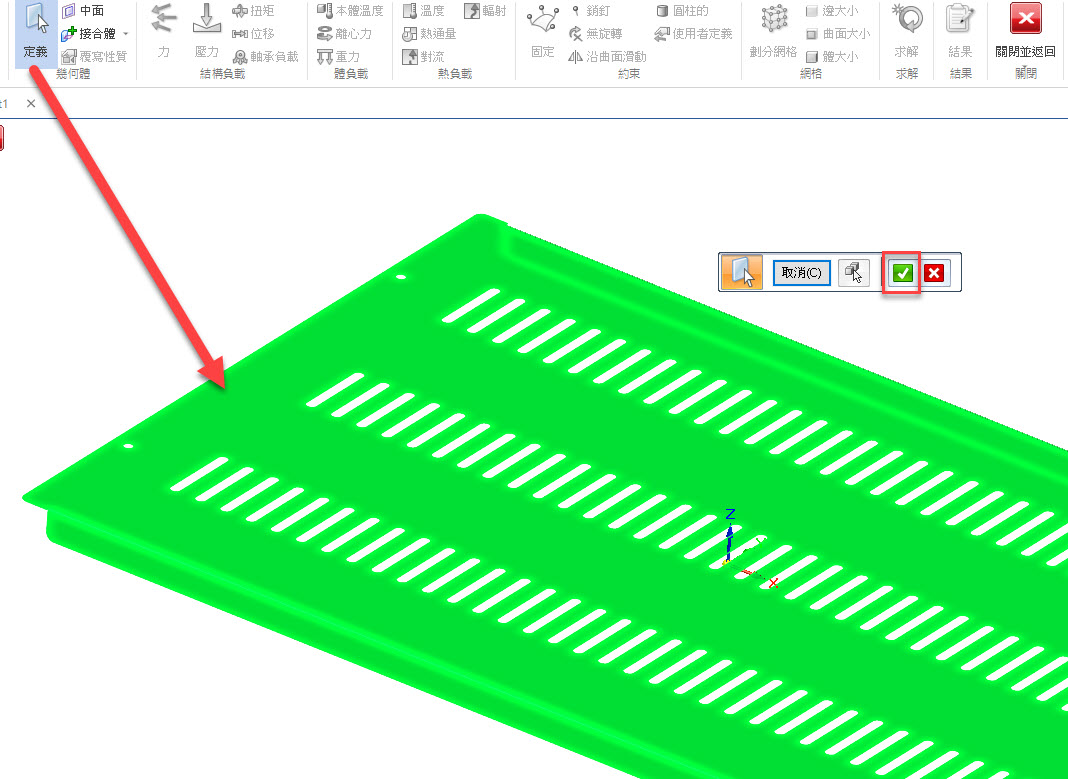1068x779 pixels.
Task: Add a 對流 convection load
Action: [x=423, y=57]
